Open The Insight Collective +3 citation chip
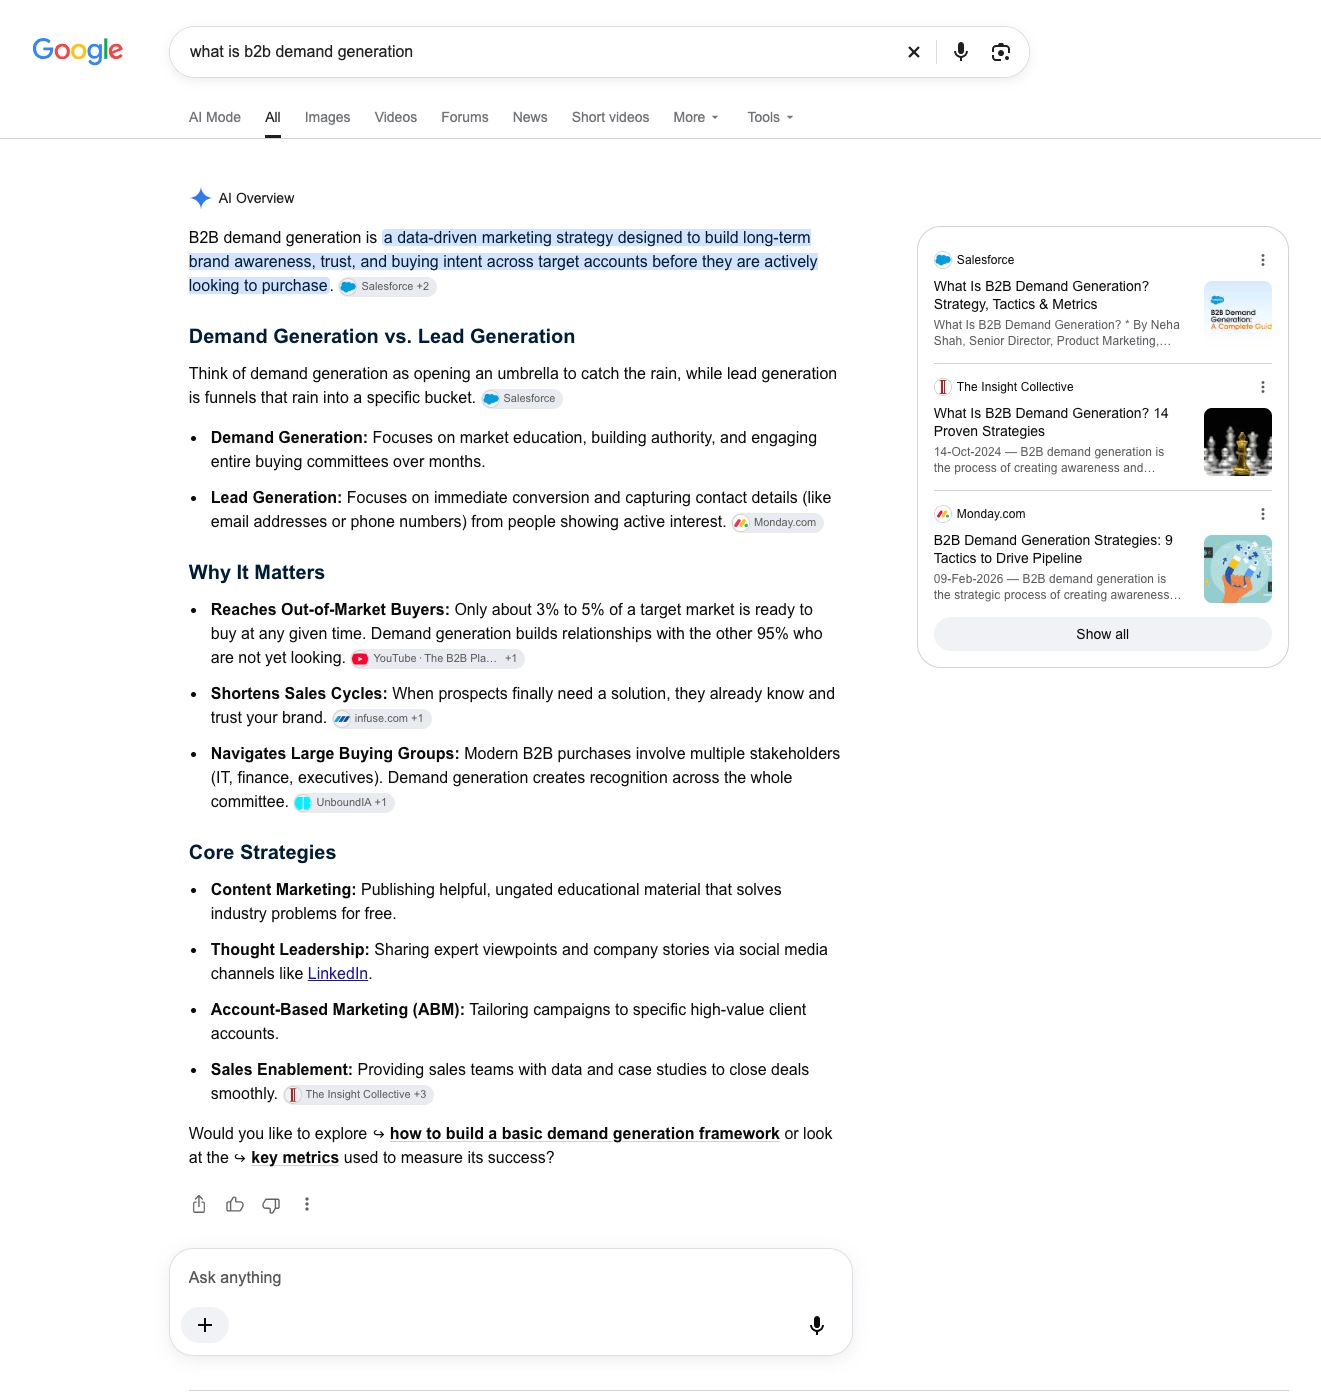The image size is (1321, 1392). (x=358, y=1095)
